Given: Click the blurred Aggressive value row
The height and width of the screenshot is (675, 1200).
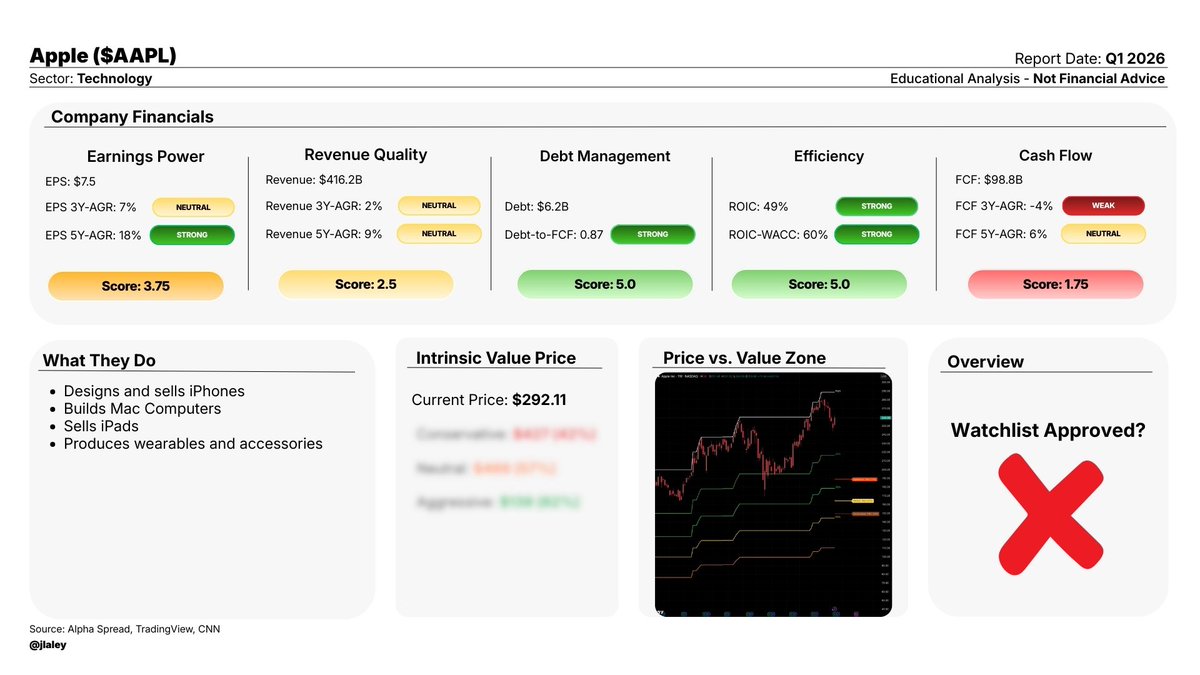Looking at the screenshot, I should pos(497,502).
